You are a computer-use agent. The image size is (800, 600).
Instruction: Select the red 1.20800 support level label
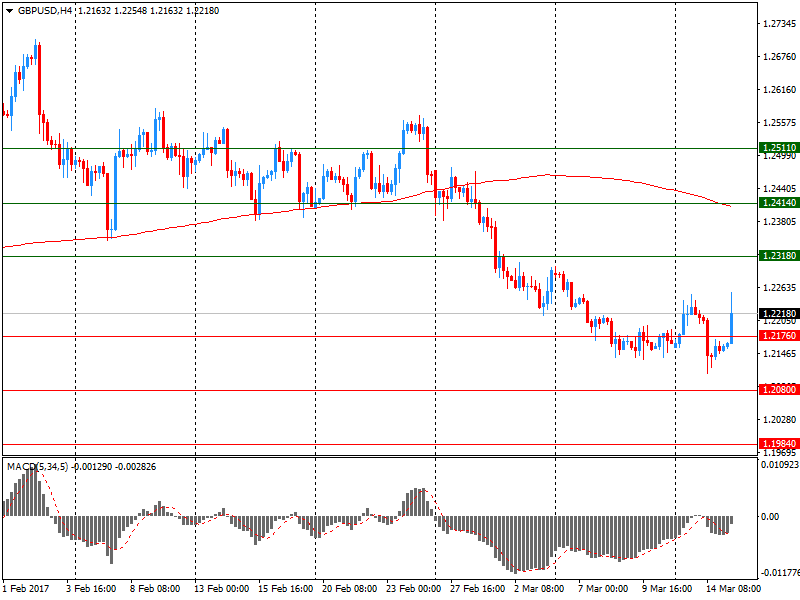(x=778, y=390)
